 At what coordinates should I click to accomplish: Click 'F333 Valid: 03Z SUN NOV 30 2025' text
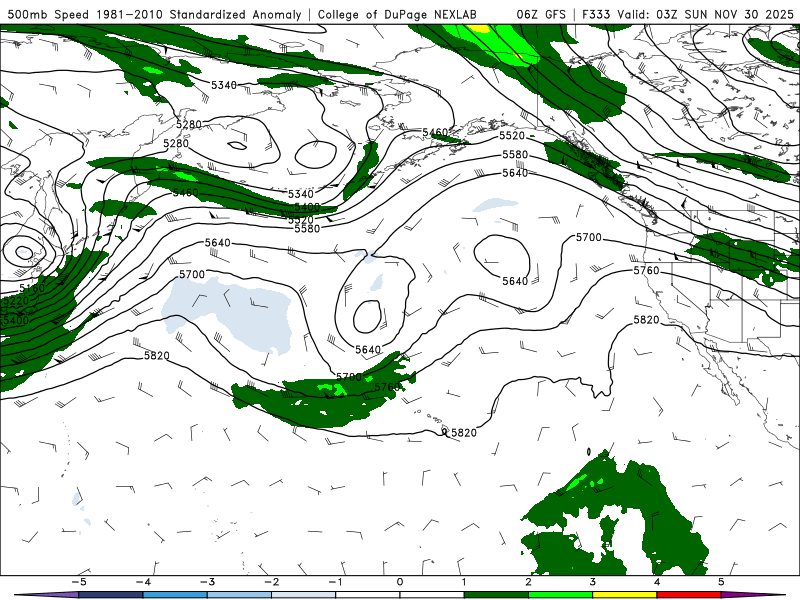tap(688, 14)
